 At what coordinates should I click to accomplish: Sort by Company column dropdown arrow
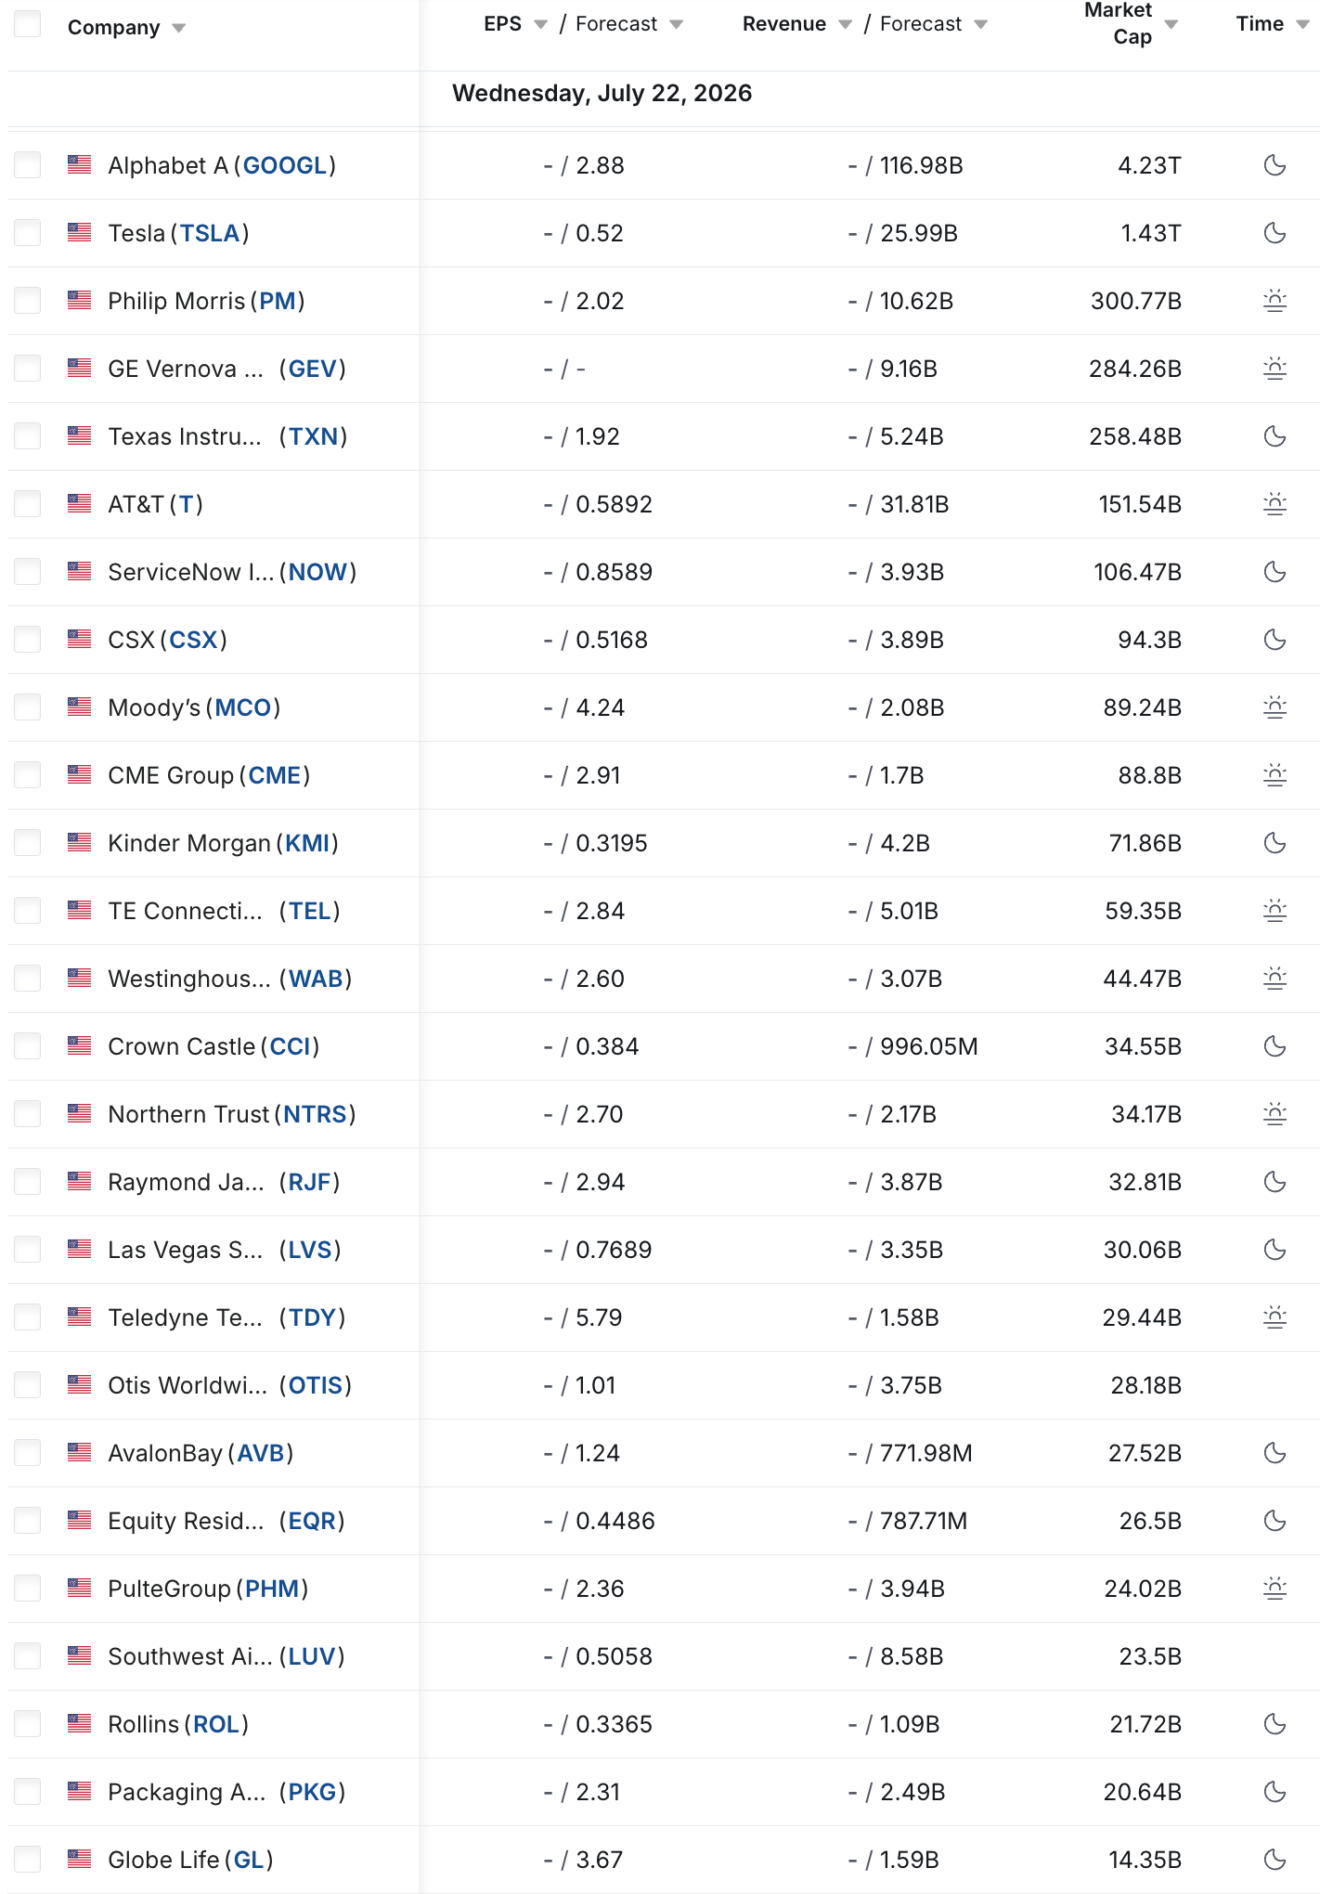(178, 28)
